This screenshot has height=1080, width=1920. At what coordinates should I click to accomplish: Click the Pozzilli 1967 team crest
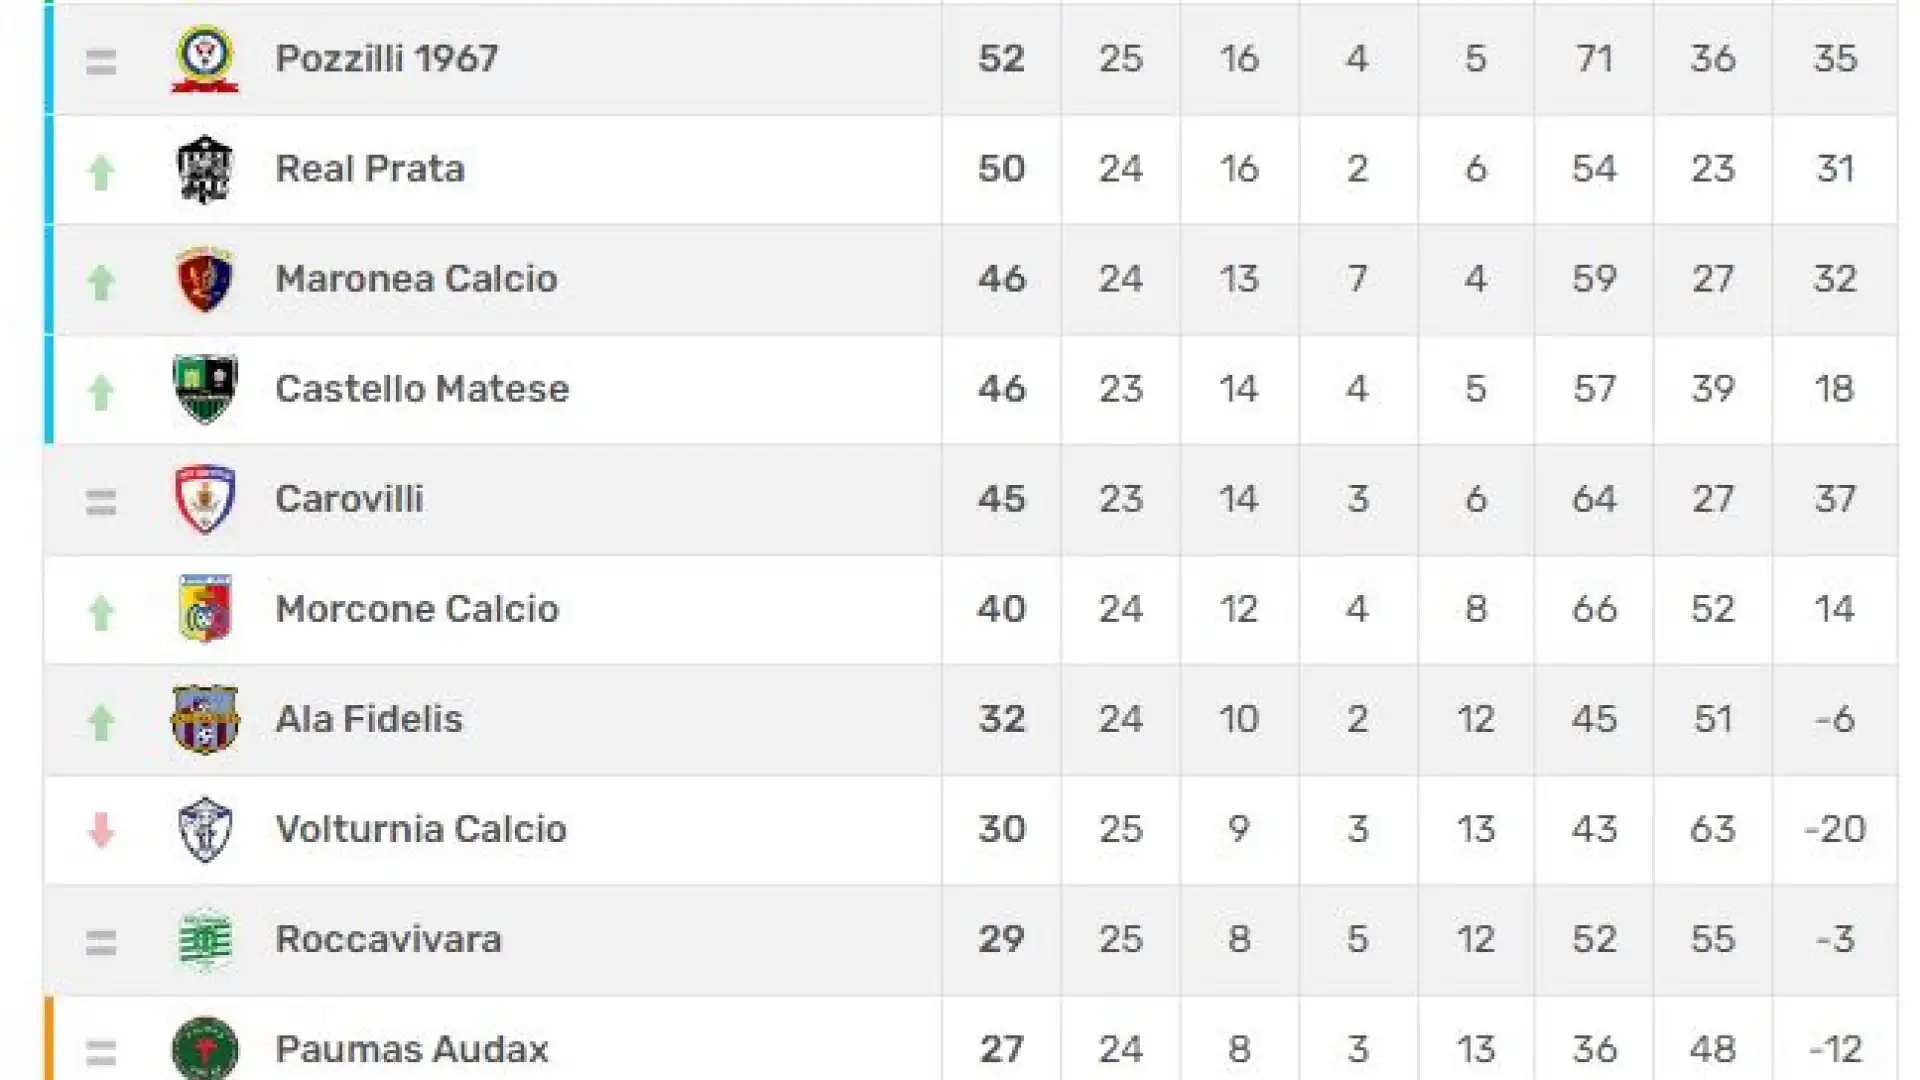tap(205, 59)
